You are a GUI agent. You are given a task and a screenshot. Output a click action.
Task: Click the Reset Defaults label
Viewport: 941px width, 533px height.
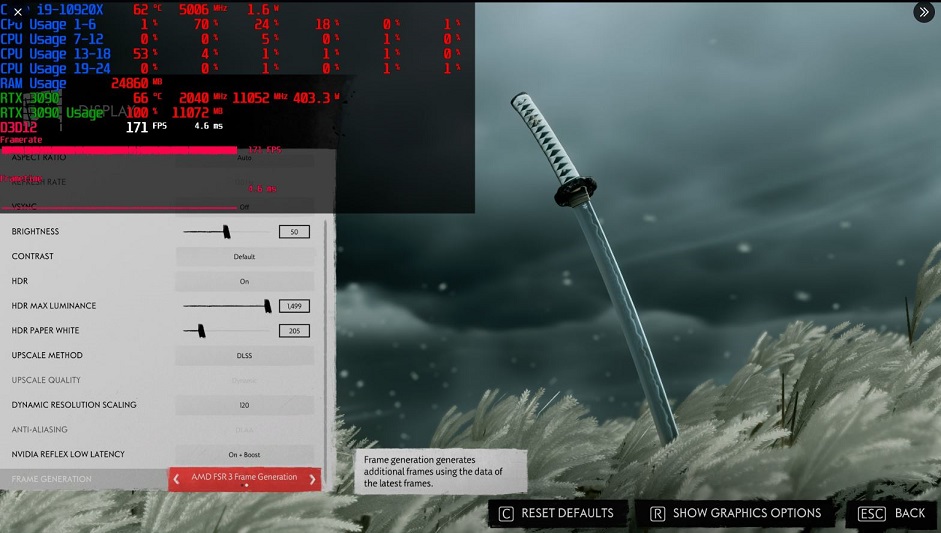(x=567, y=513)
